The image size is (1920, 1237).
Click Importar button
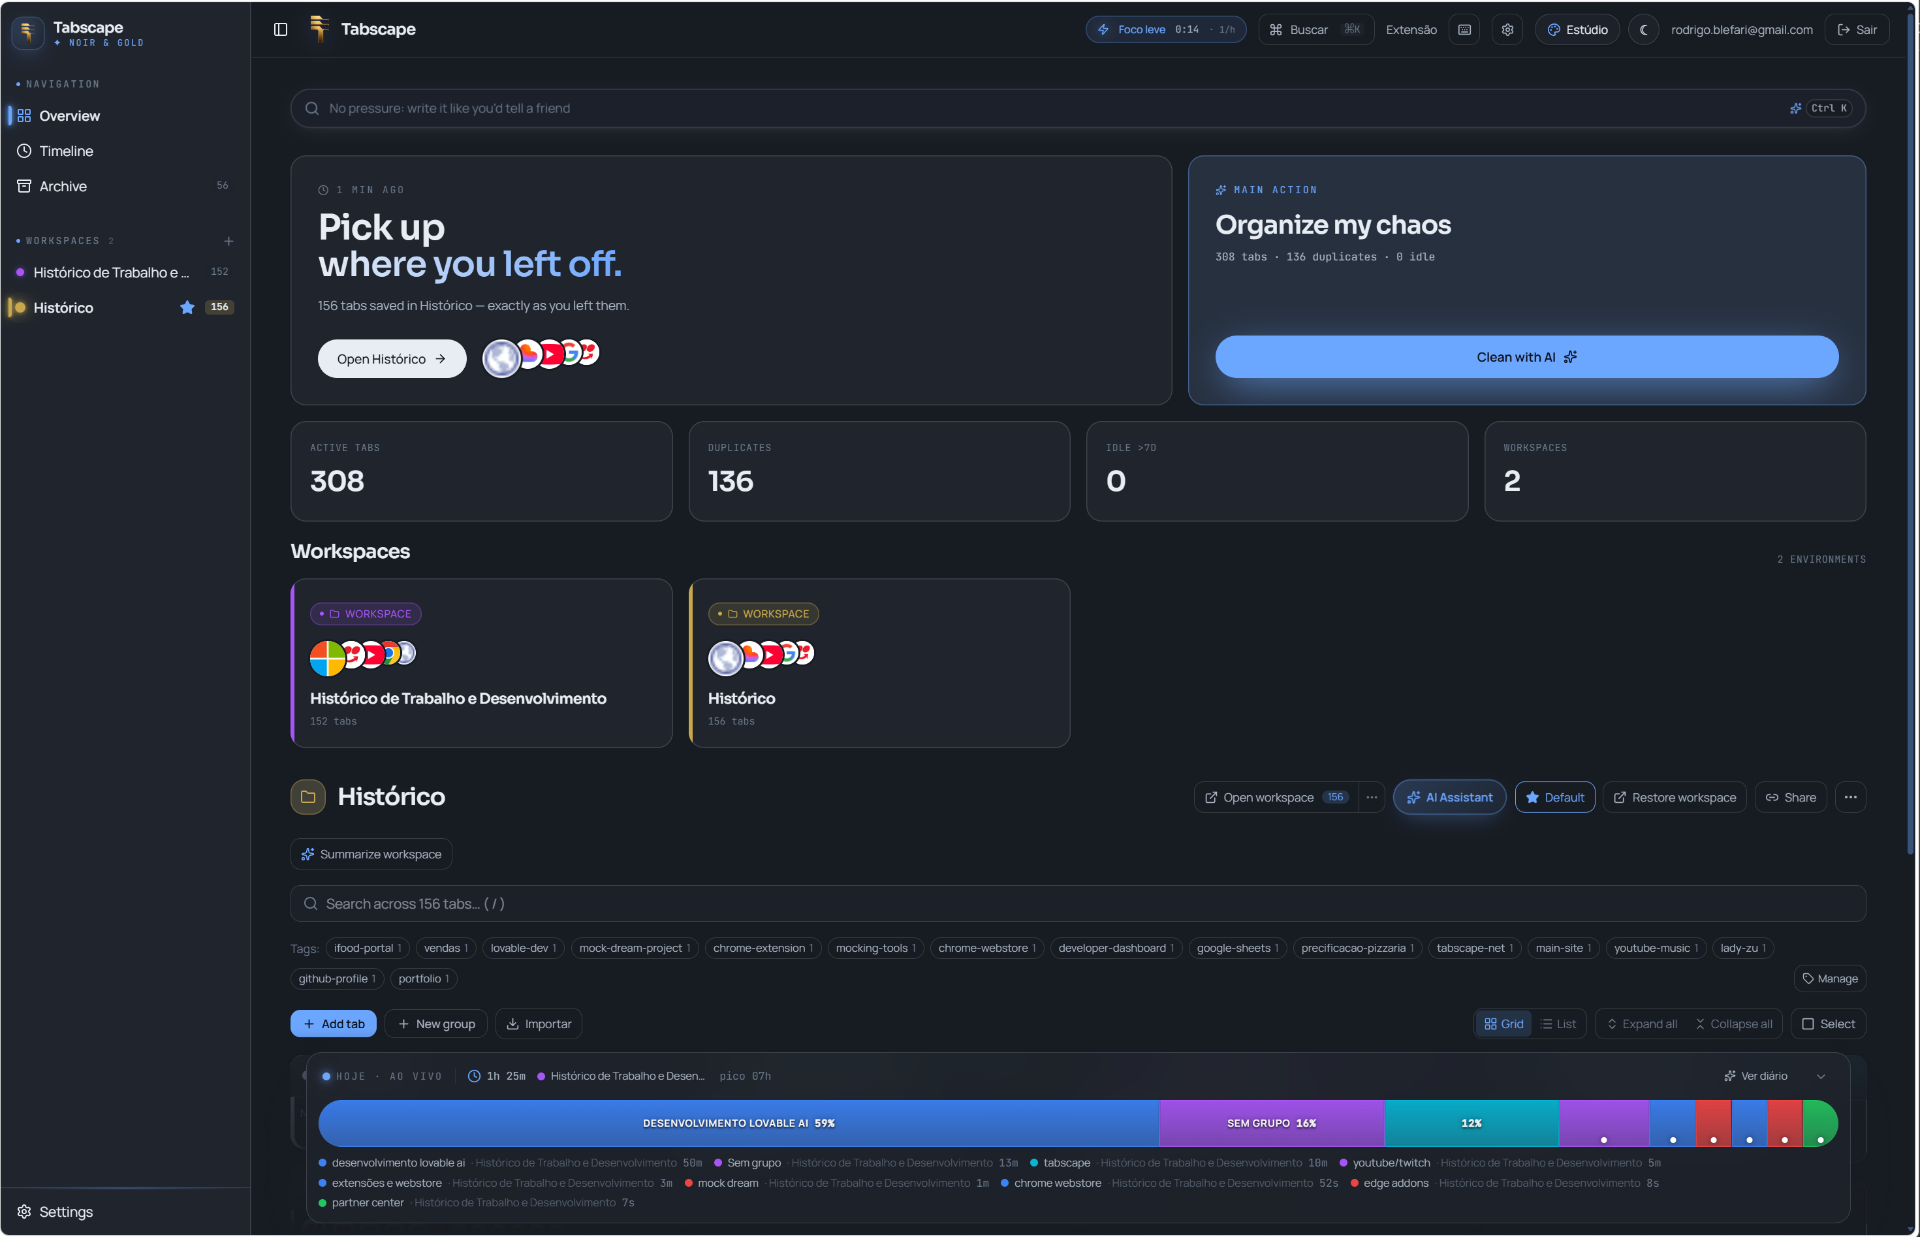[539, 1024]
